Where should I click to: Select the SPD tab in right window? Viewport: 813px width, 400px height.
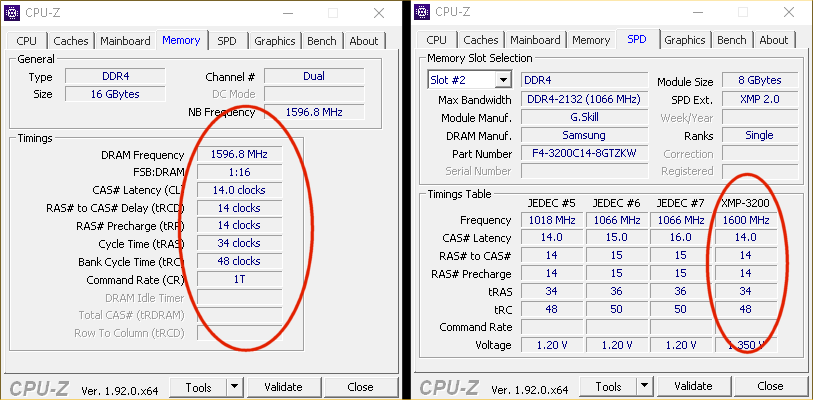[637, 39]
